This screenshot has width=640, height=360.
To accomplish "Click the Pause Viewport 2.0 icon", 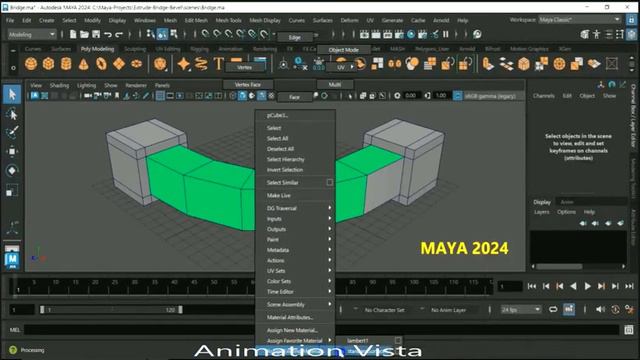I will pos(446,34).
